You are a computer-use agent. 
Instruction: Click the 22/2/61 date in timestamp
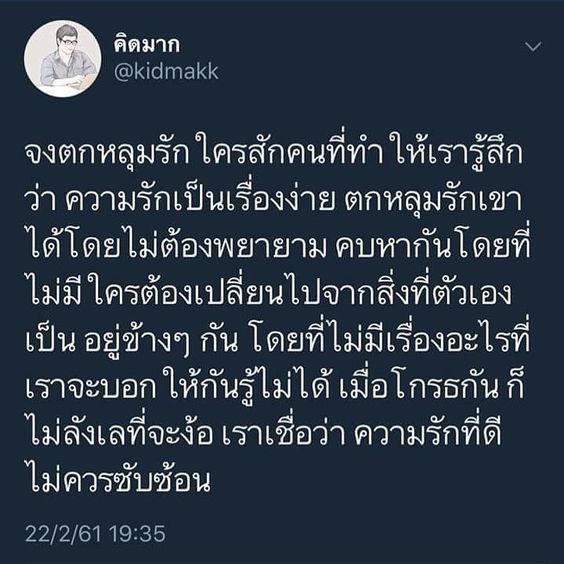click(x=63, y=533)
